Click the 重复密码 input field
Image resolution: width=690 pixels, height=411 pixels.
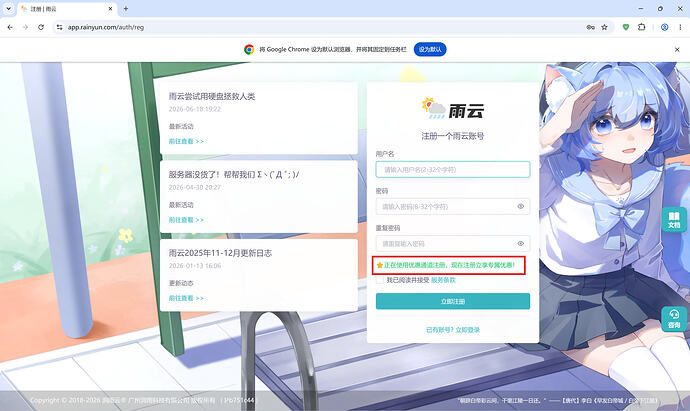click(453, 243)
